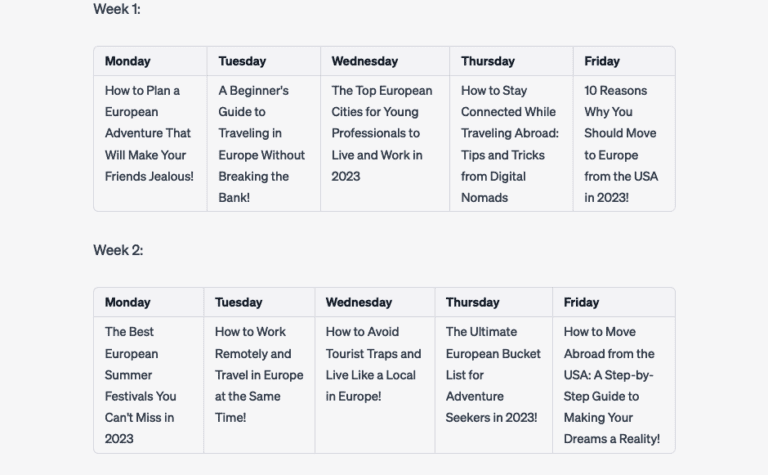Image resolution: width=768 pixels, height=475 pixels.
Task: Select Week 1 Friday column header
Action: click(x=602, y=61)
